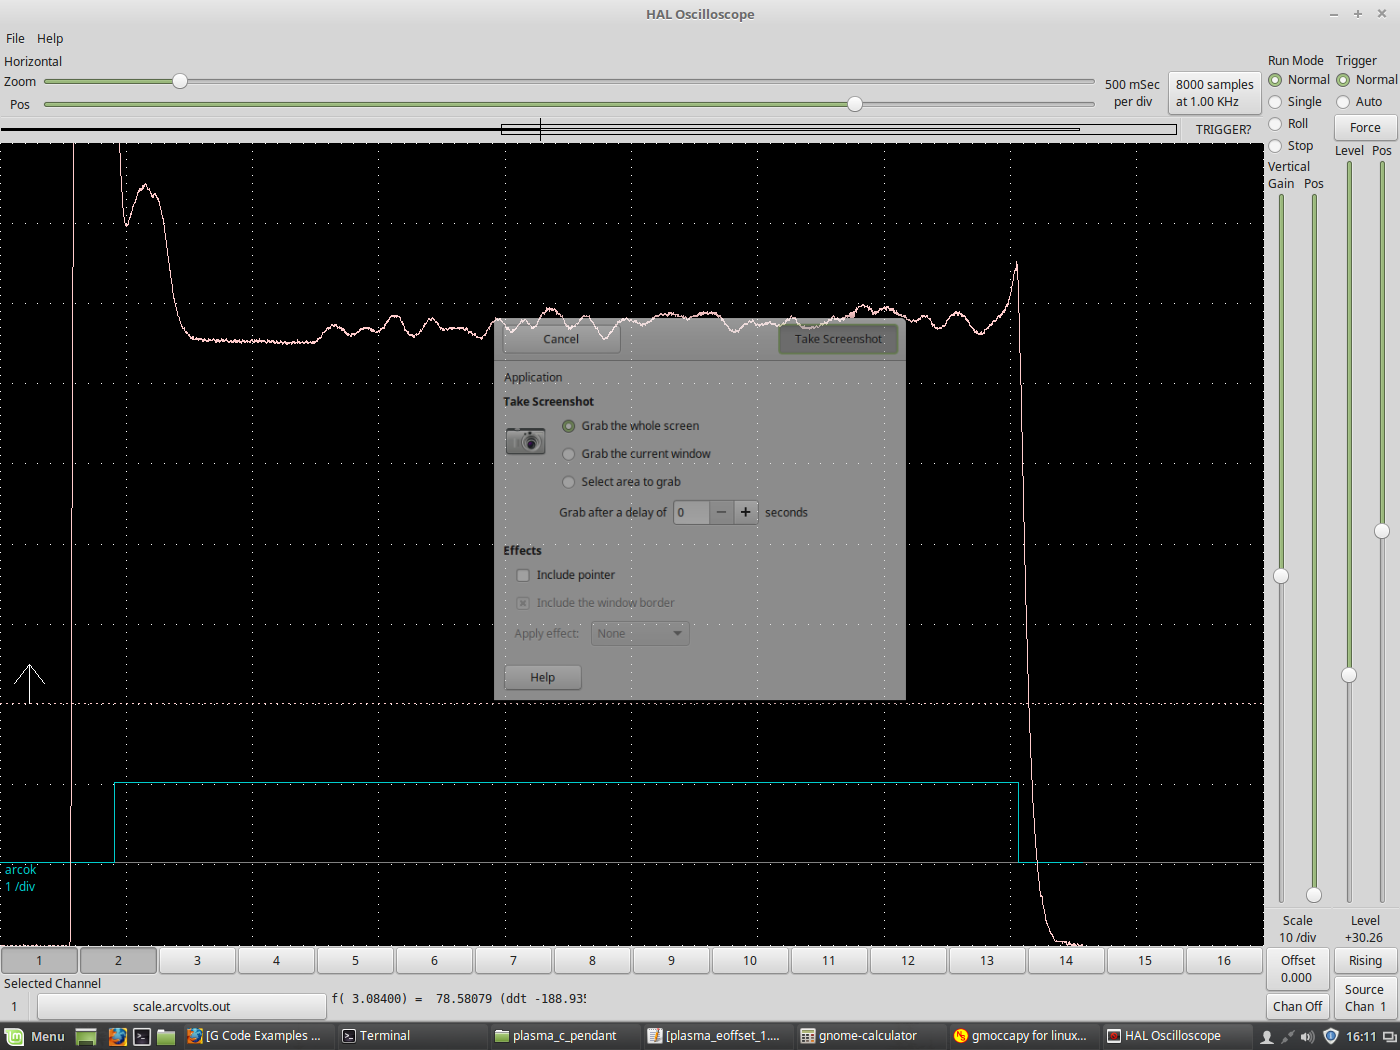Open the file manager panel launcher

tap(166, 1036)
